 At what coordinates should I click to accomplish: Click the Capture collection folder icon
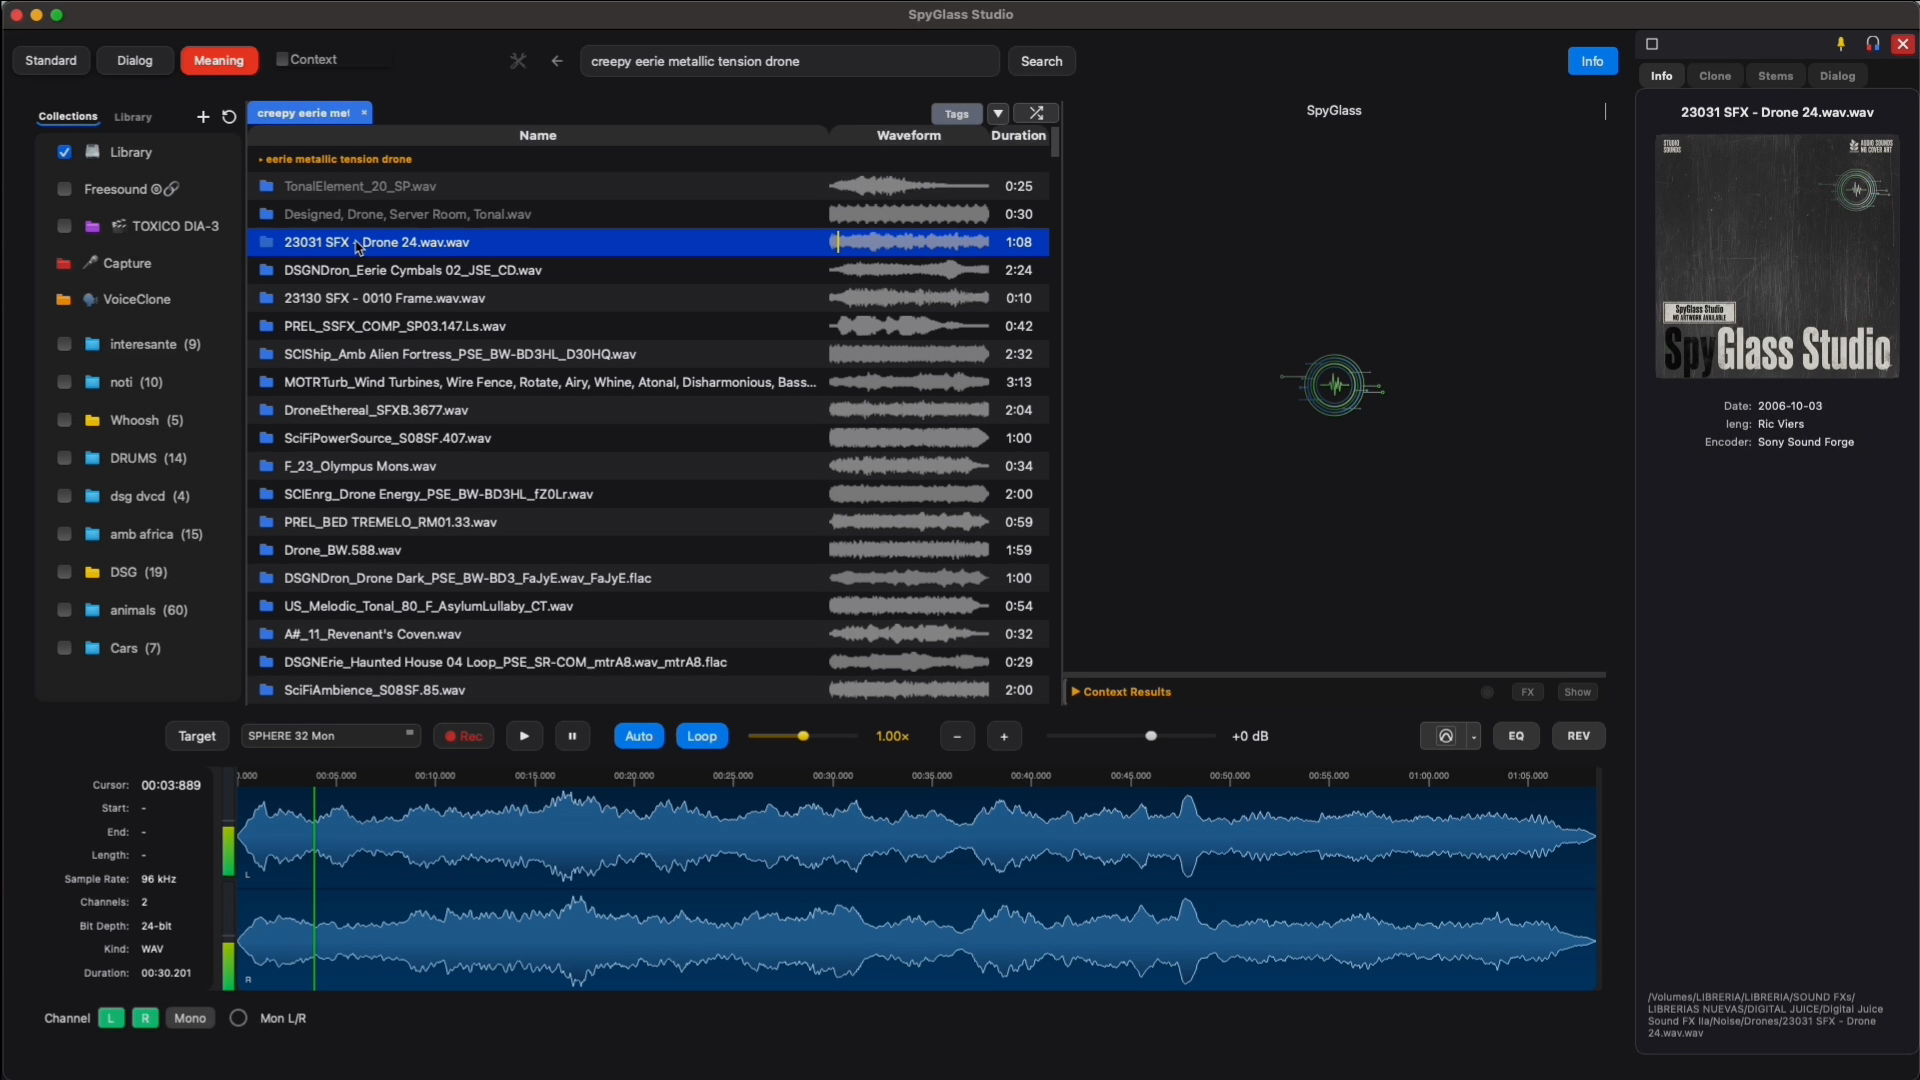coord(64,264)
